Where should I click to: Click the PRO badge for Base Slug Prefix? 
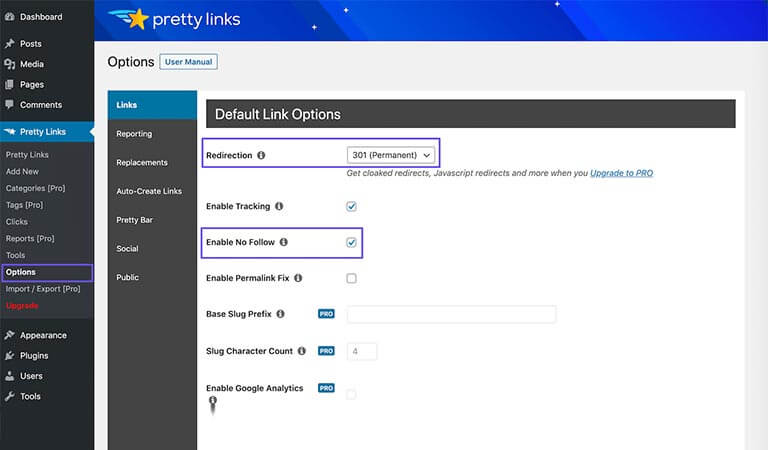326,314
